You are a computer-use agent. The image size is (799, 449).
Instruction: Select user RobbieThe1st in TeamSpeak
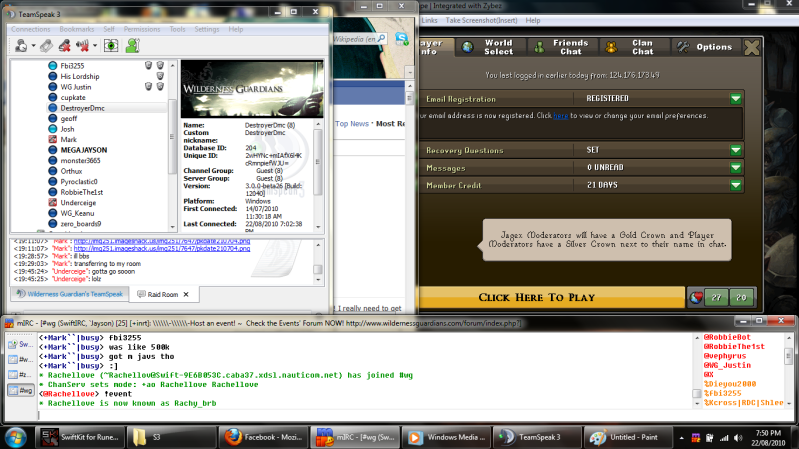[x=82, y=192]
